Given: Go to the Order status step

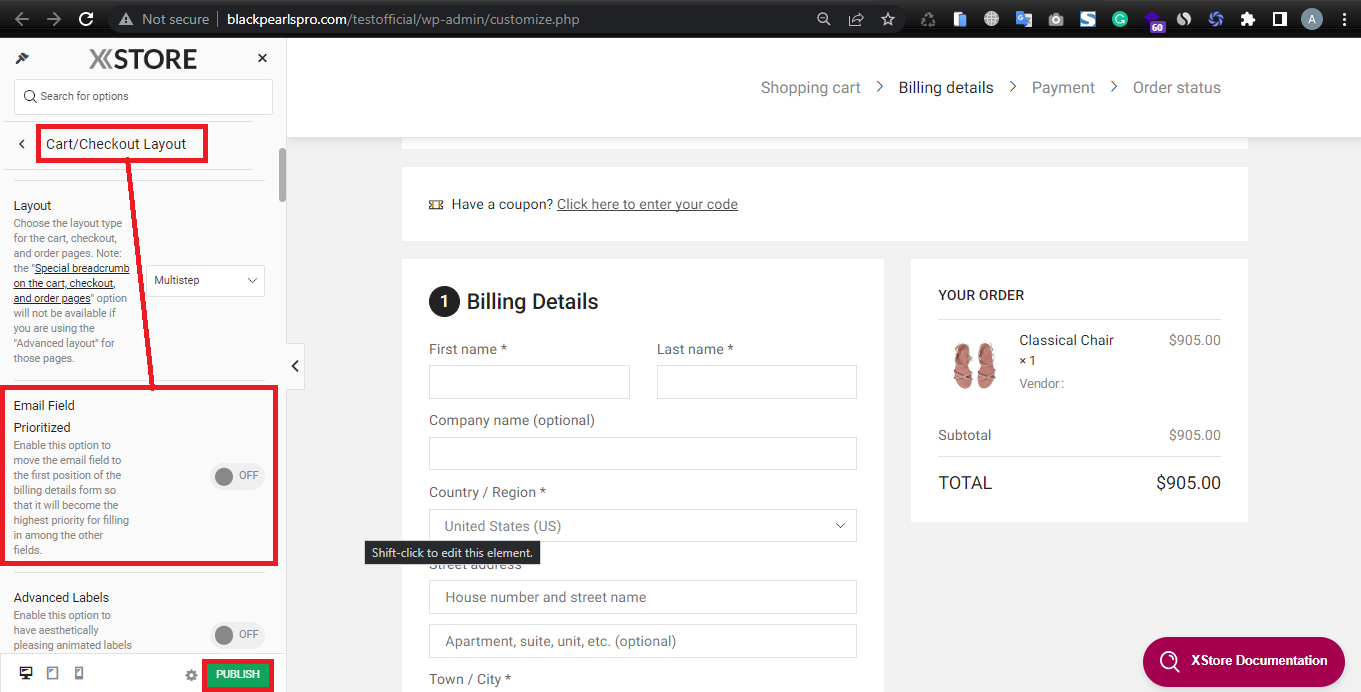Looking at the screenshot, I should pos(1177,88).
